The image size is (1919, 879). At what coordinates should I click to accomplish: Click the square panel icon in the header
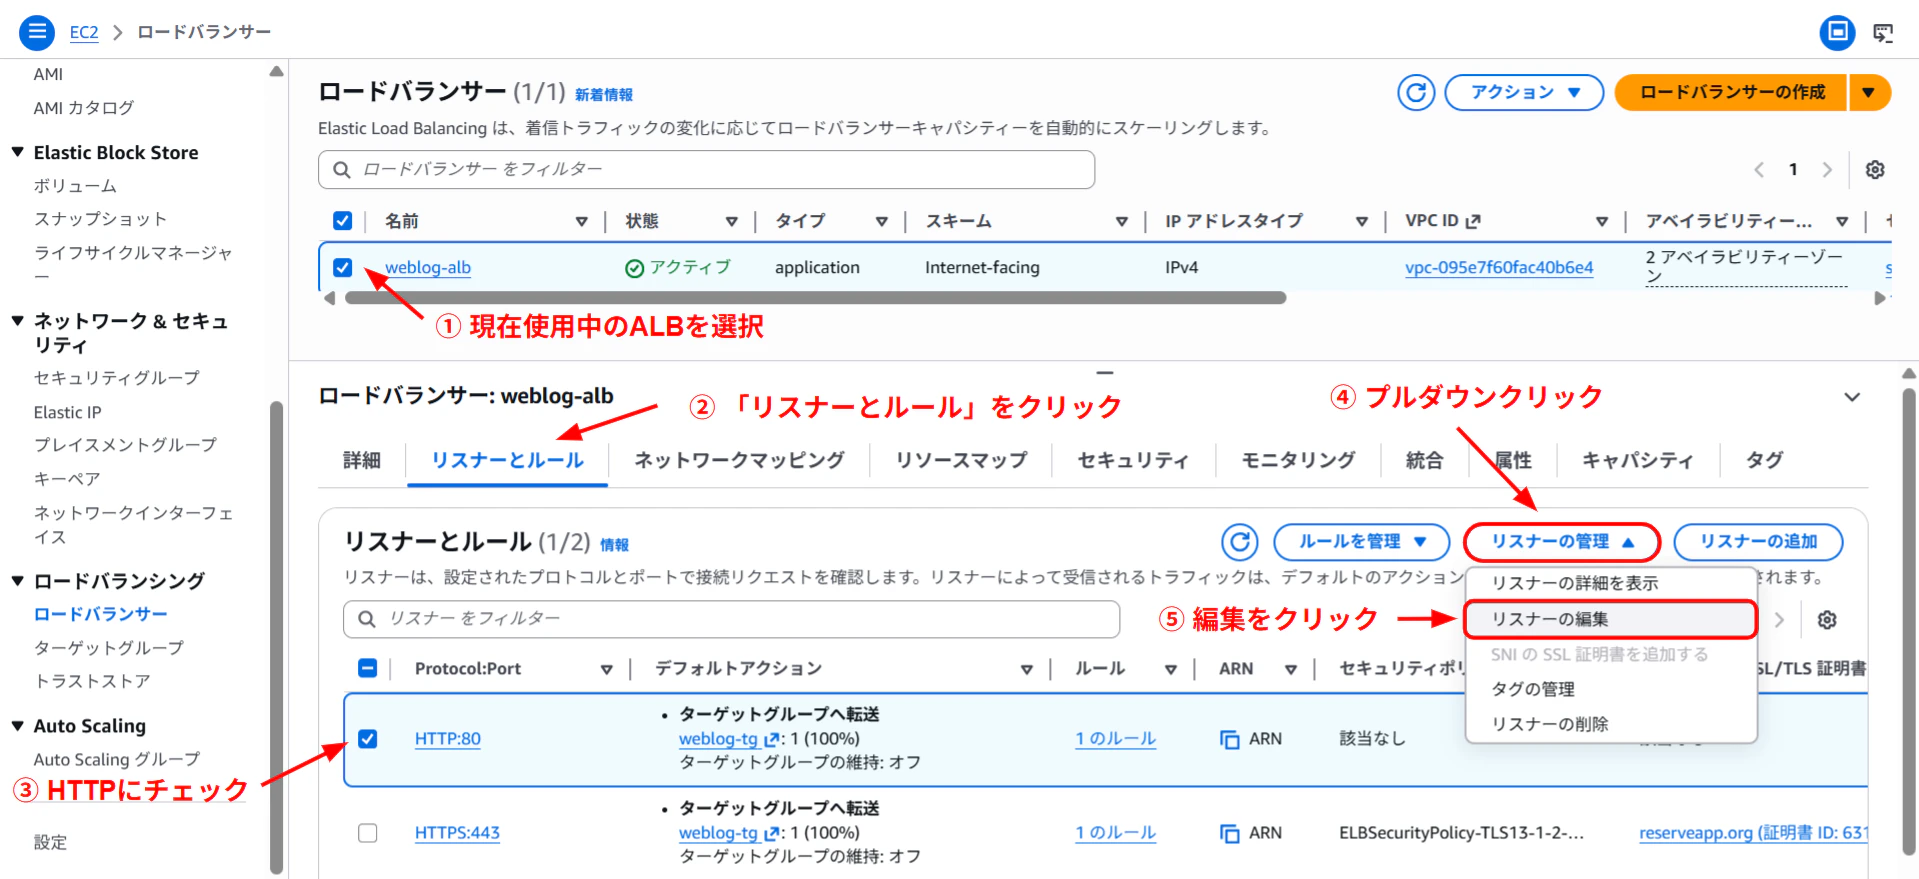(x=1837, y=33)
